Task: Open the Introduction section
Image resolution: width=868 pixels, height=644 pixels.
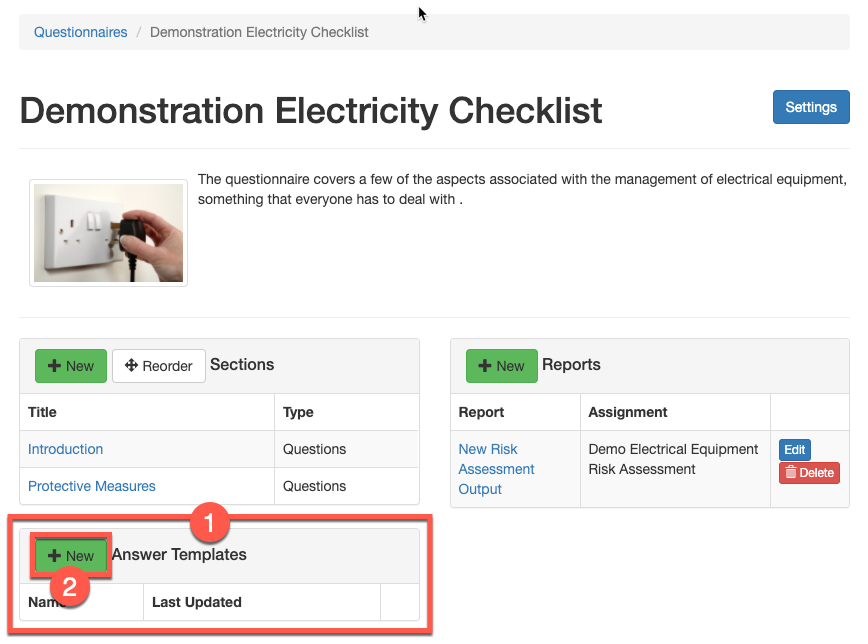Action: pos(65,449)
